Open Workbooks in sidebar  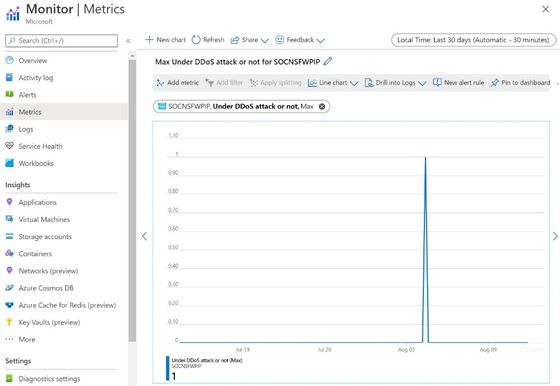click(x=36, y=163)
